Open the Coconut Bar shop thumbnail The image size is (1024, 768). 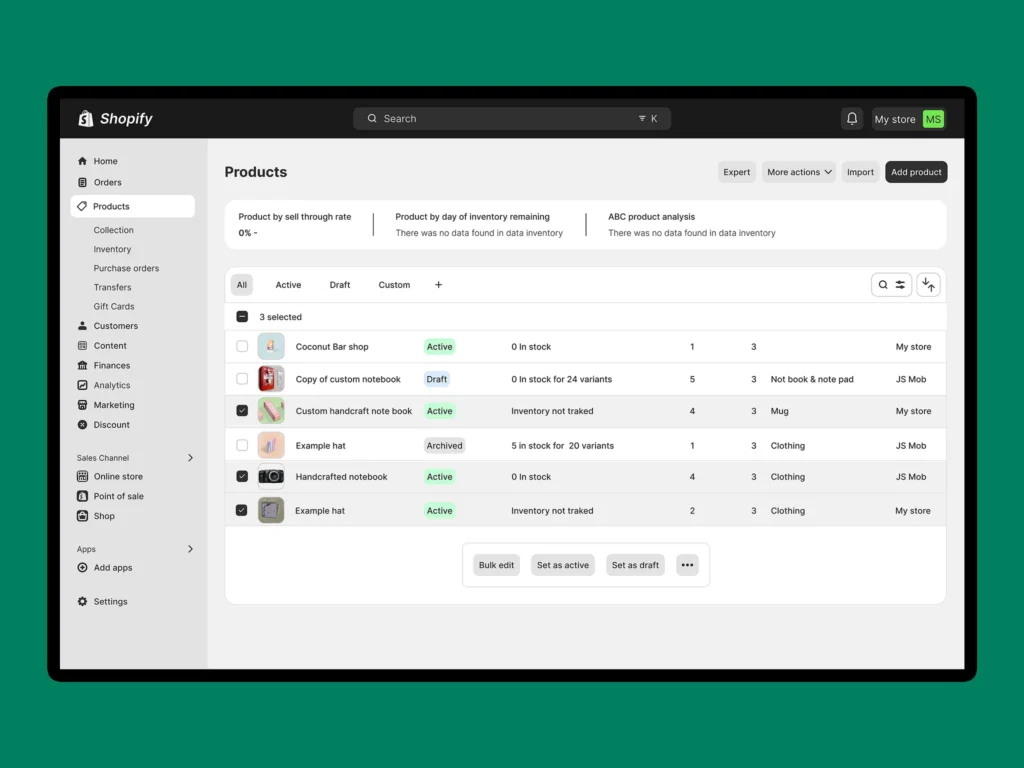271,346
